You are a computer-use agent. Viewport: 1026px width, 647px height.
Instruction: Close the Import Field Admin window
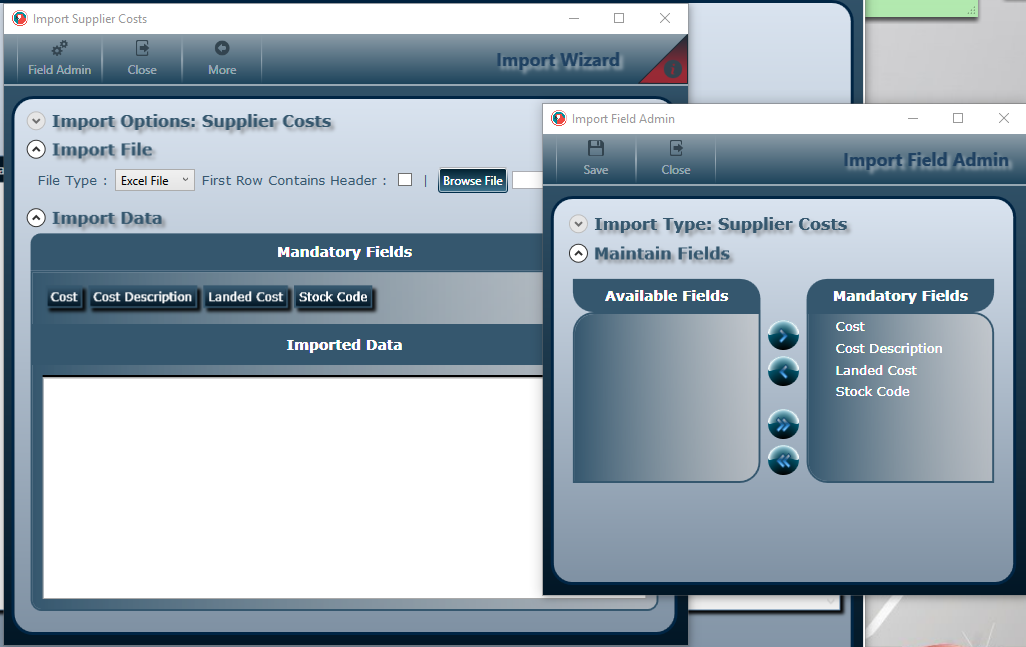tap(1004, 118)
